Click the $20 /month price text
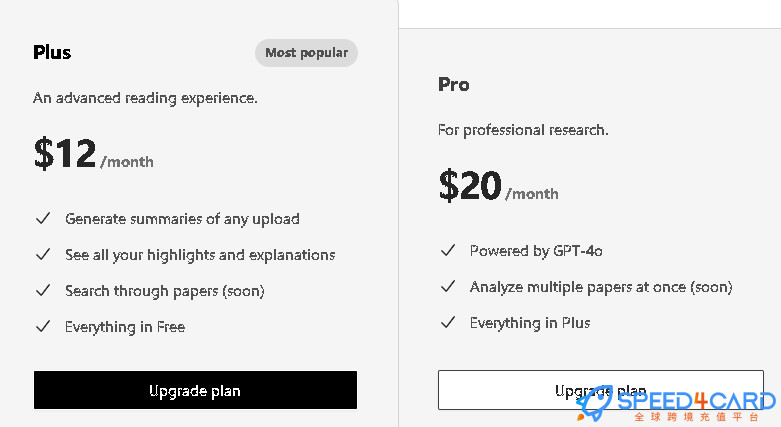Screen dimensions: 781x427 (499, 185)
